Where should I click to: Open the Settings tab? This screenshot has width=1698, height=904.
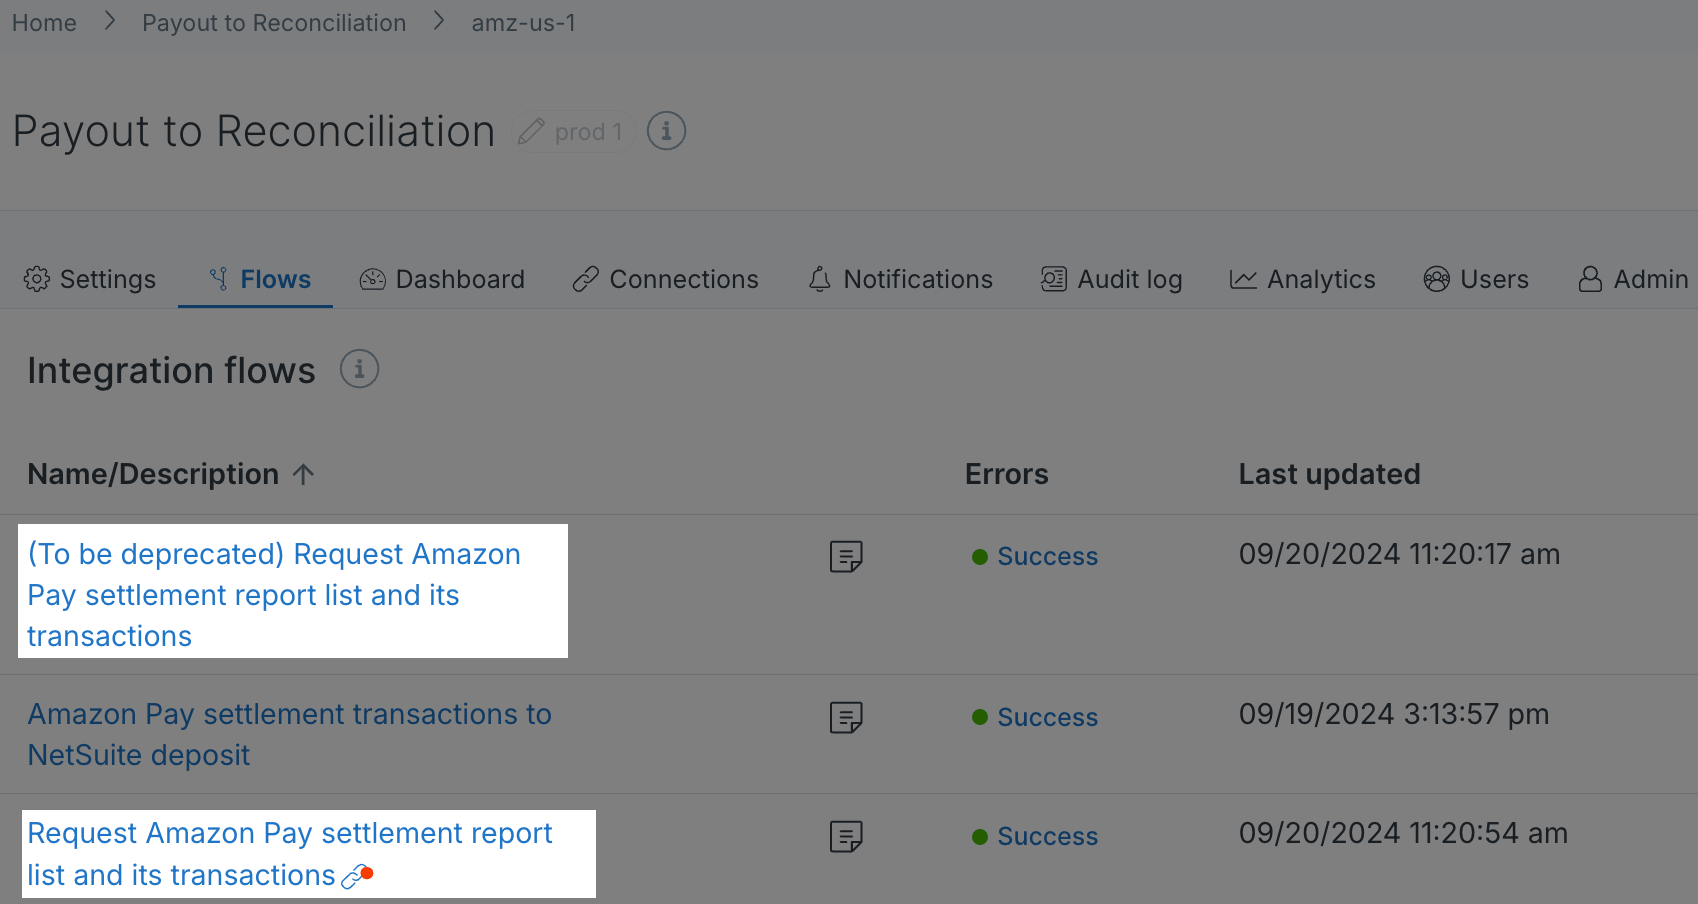pos(90,279)
